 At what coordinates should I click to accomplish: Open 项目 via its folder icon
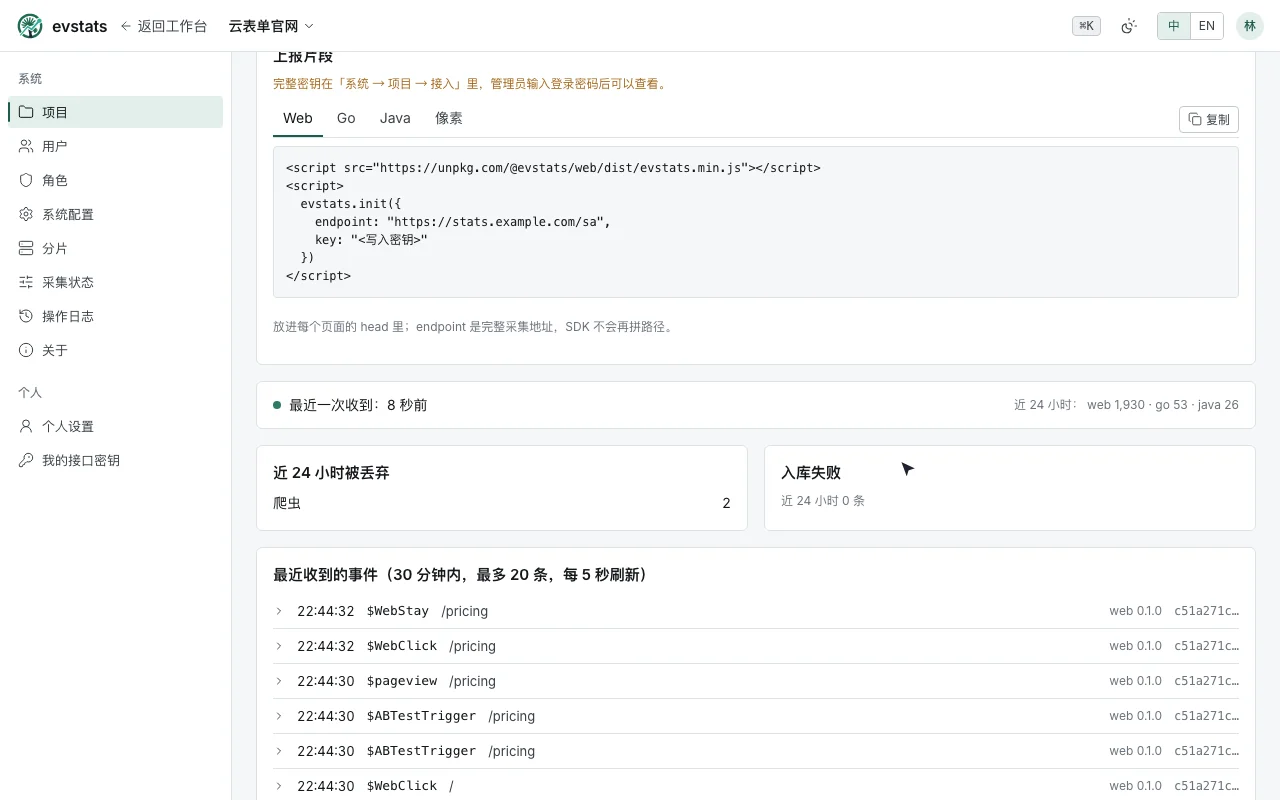point(26,112)
